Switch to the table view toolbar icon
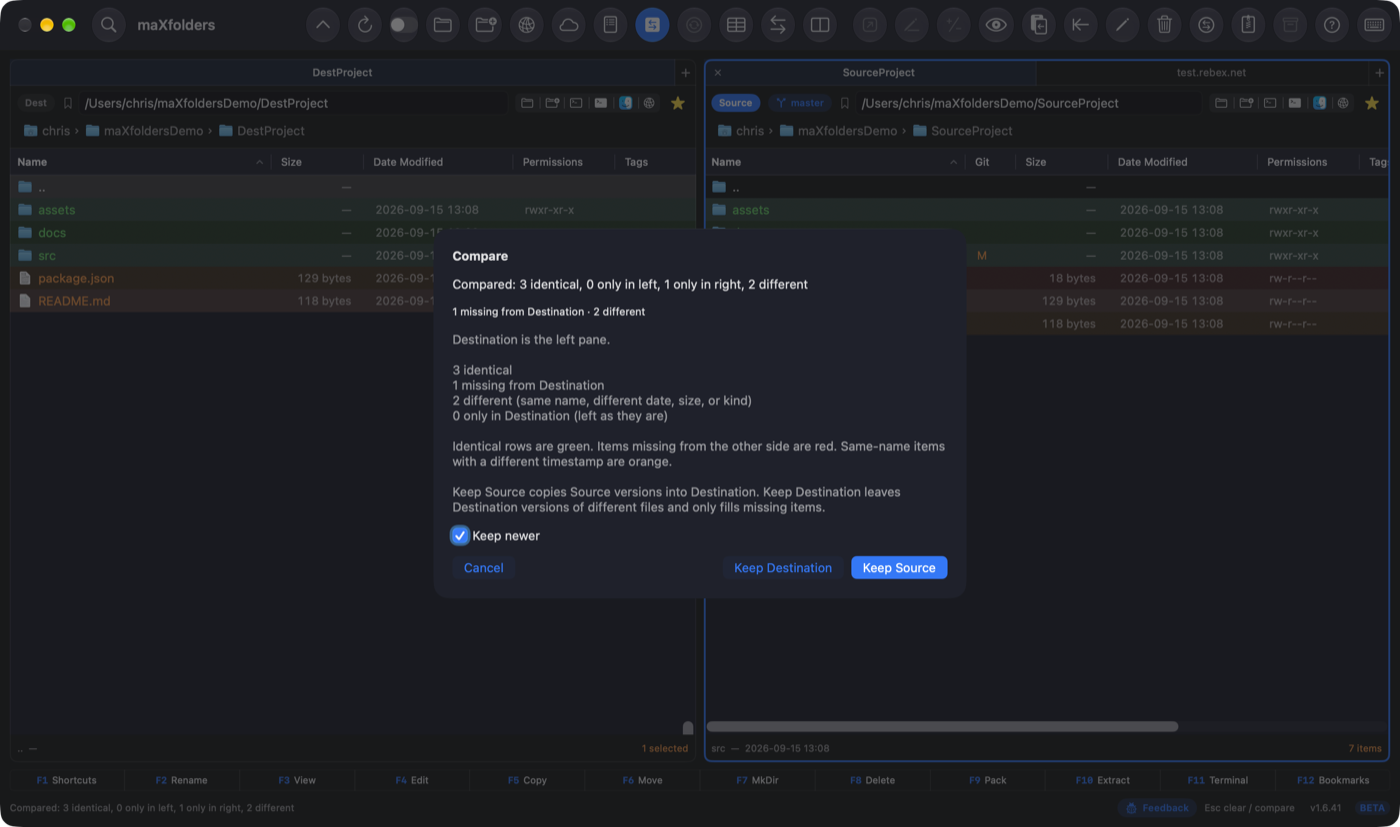This screenshot has width=1400, height=827. coord(737,25)
